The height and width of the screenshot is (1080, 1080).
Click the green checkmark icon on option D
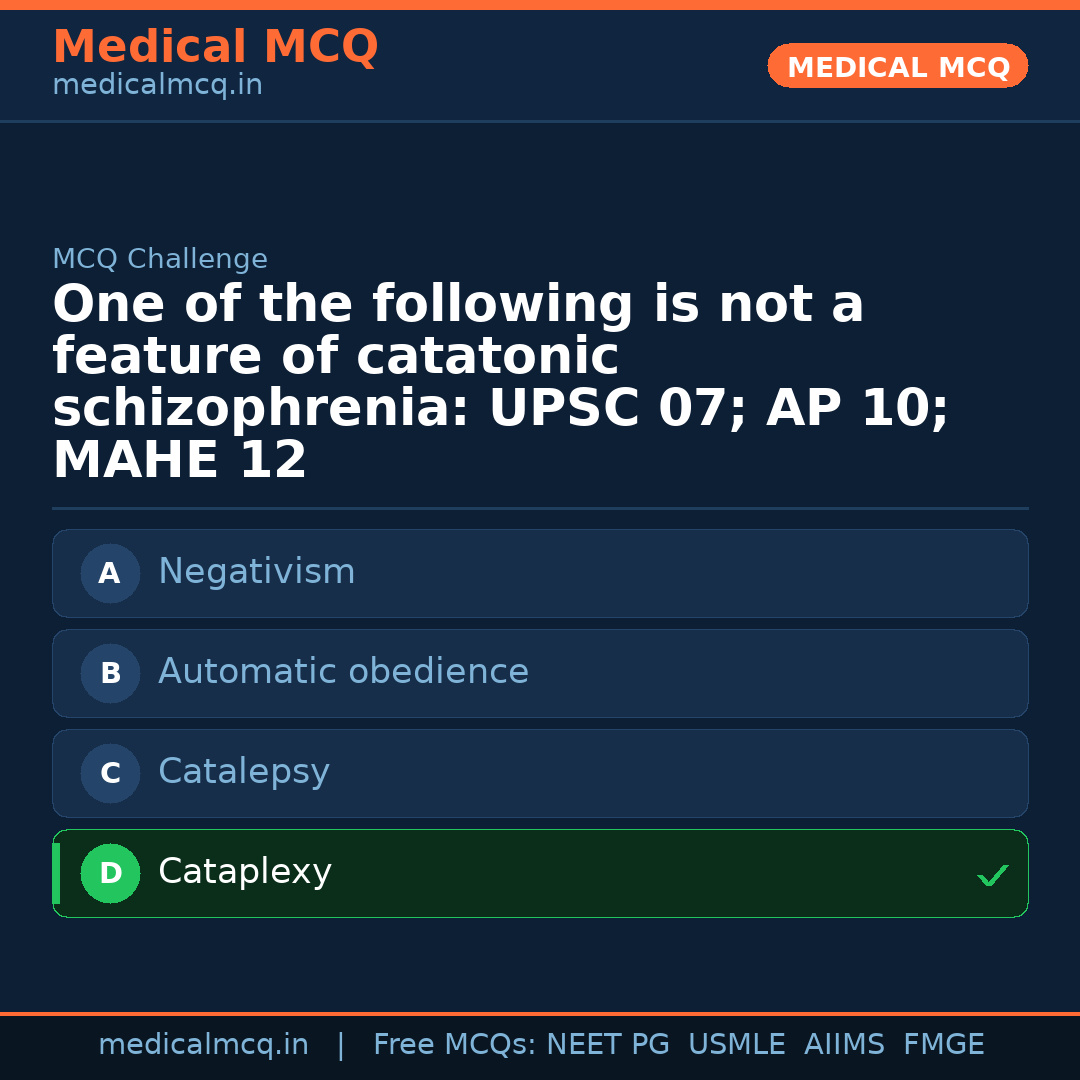(x=992, y=876)
